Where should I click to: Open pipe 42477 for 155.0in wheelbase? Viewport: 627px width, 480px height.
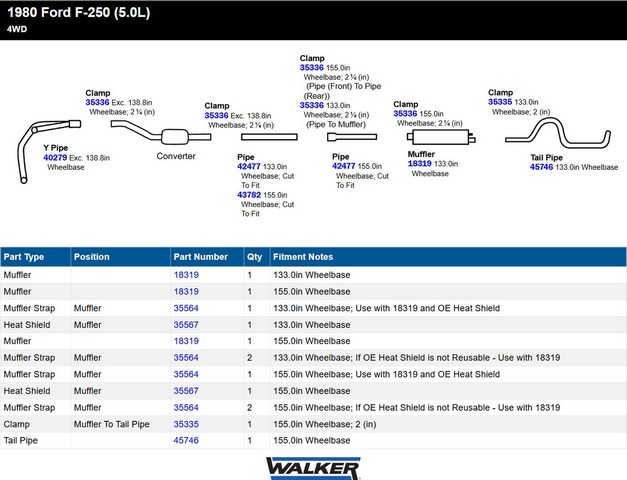pyautogui.click(x=343, y=166)
